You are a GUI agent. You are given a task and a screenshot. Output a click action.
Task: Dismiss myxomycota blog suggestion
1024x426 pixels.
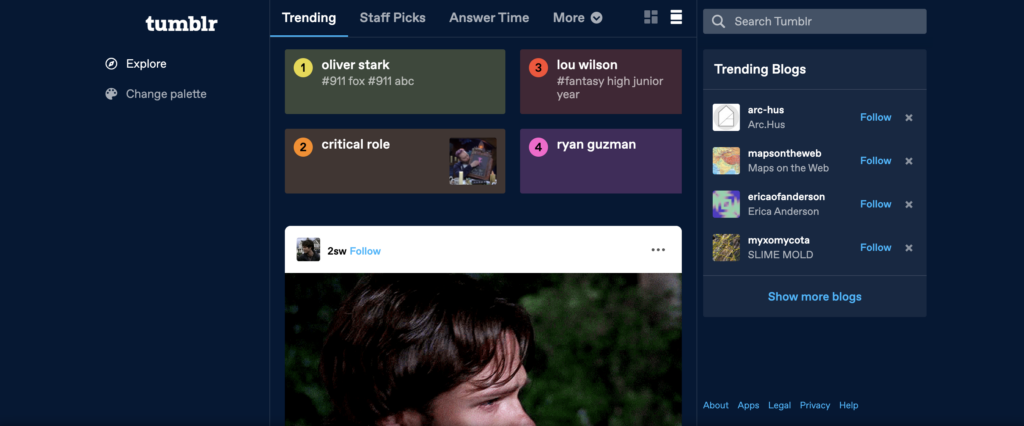908,248
